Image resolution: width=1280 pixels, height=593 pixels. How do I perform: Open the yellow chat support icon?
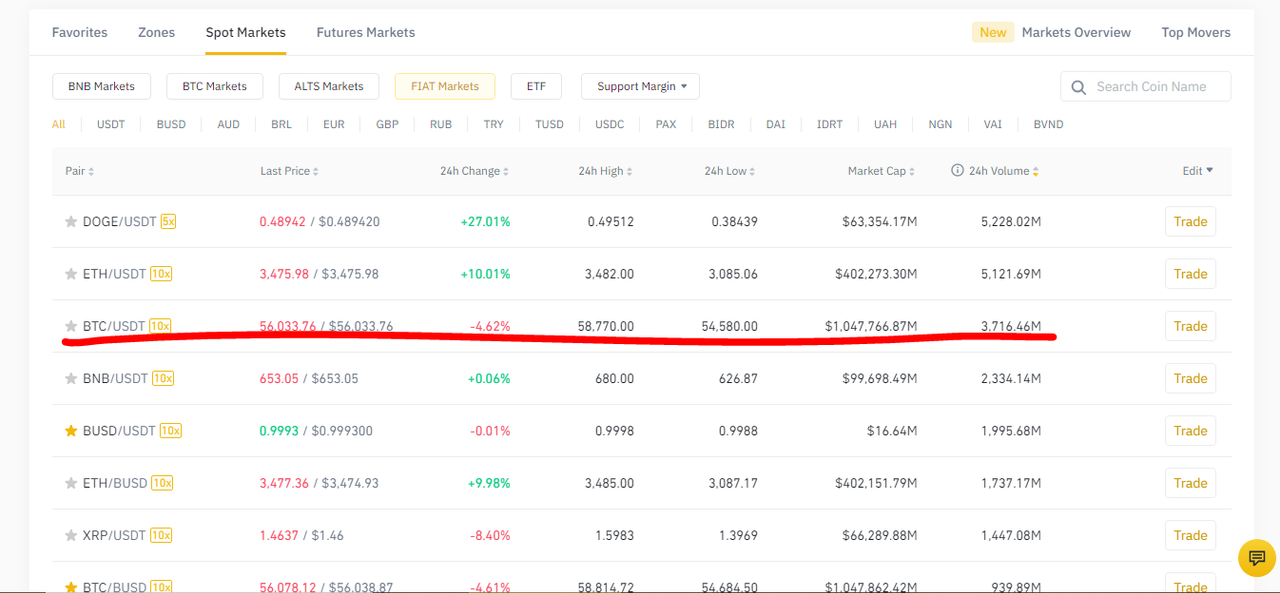click(1257, 558)
